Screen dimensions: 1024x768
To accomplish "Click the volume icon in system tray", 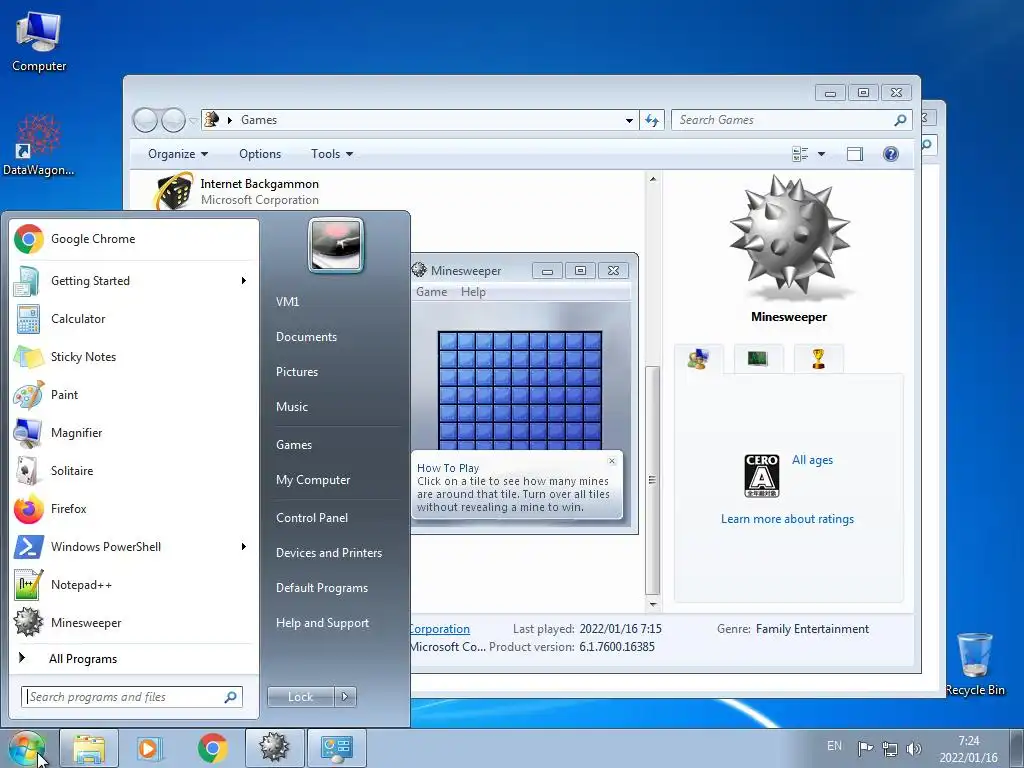I will coord(914,749).
